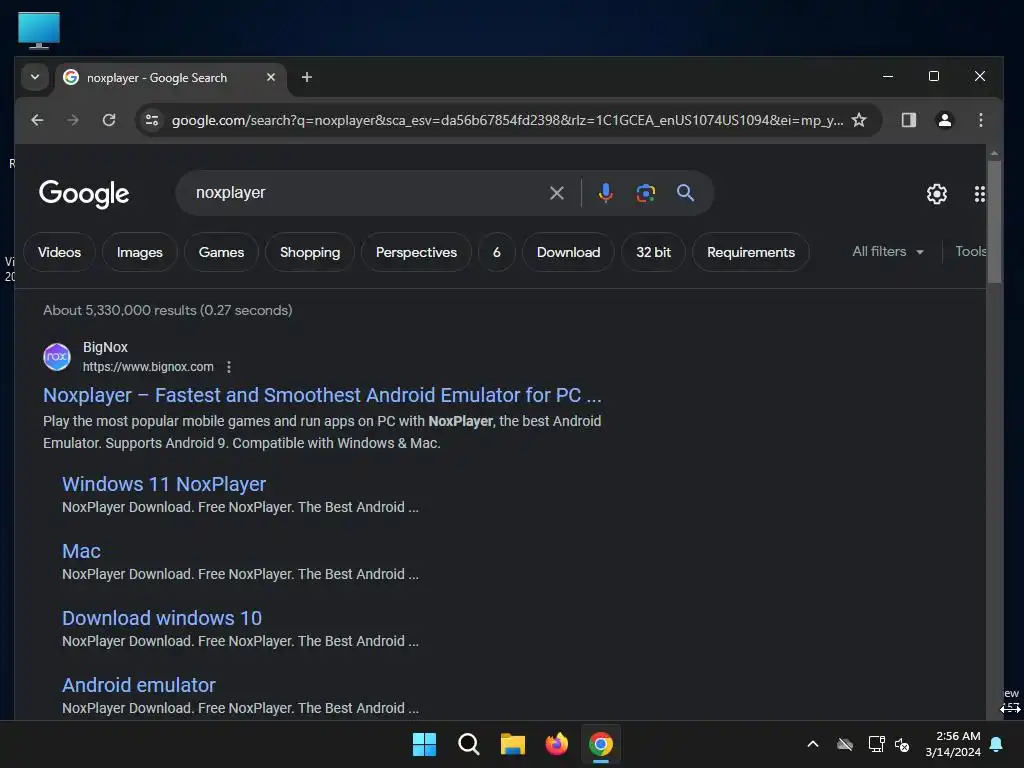
Task: Click the Google logo
Action: point(84,194)
